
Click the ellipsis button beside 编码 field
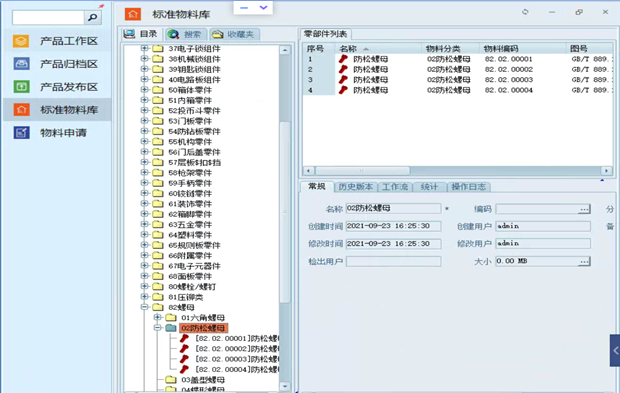pyautogui.click(x=584, y=209)
